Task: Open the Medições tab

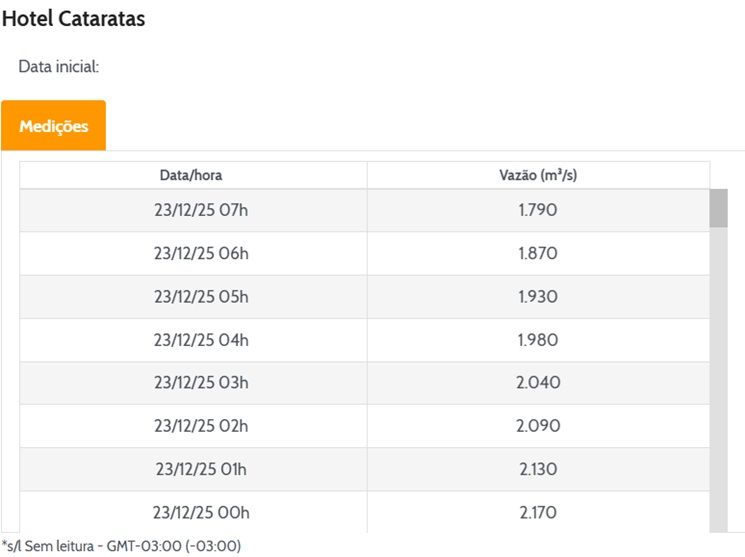Action: (x=53, y=126)
